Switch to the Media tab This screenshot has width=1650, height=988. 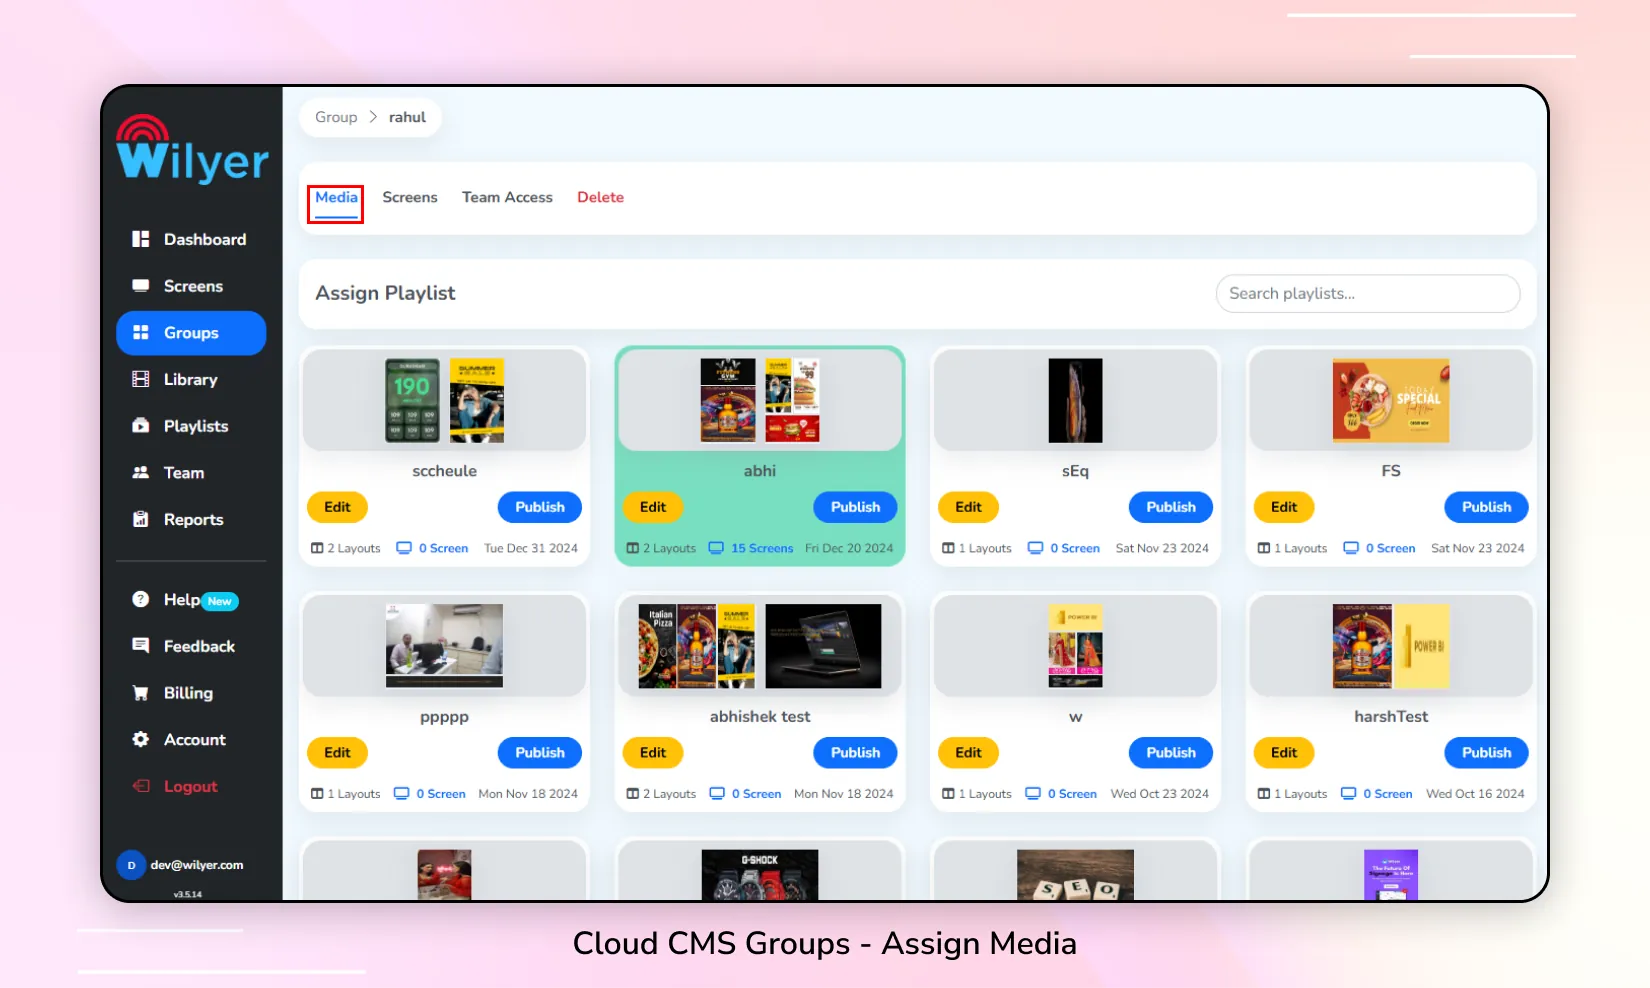click(336, 197)
